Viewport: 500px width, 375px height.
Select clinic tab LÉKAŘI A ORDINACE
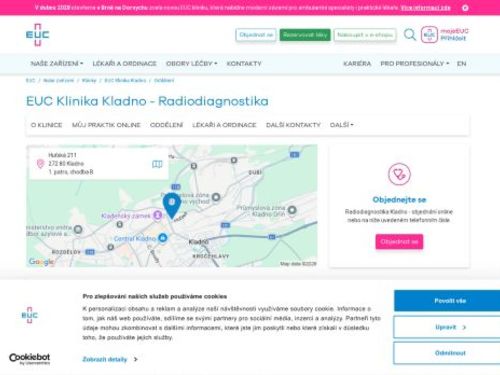(x=224, y=125)
